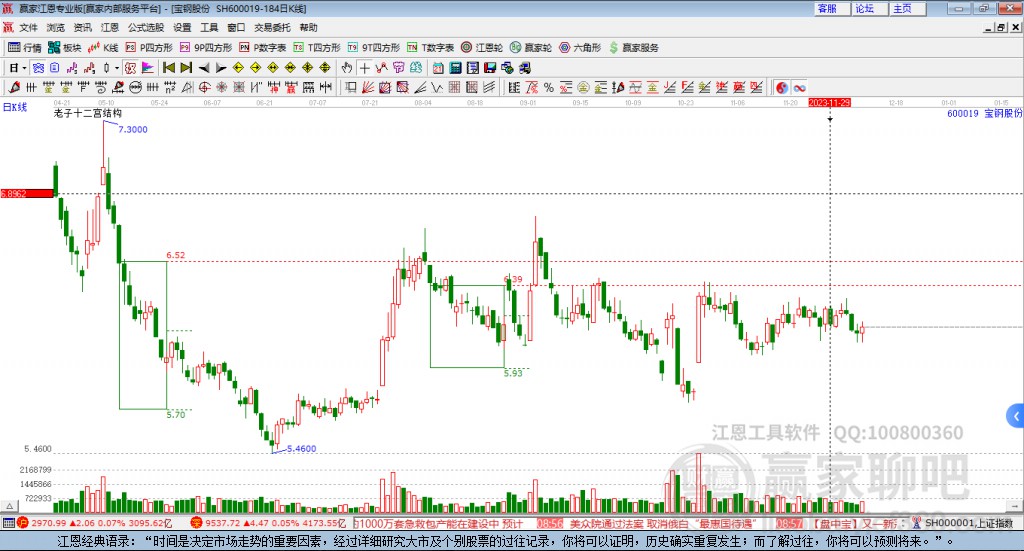This screenshot has width=1024, height=551.
Task: Toggle the pink flag chart icon
Action: [x=148, y=68]
